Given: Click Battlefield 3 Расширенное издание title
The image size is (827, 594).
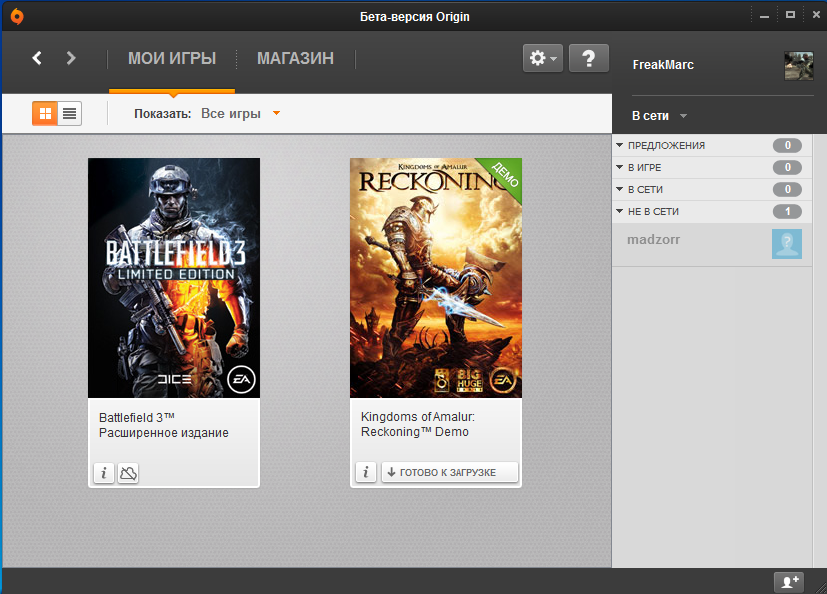Looking at the screenshot, I should point(164,425).
